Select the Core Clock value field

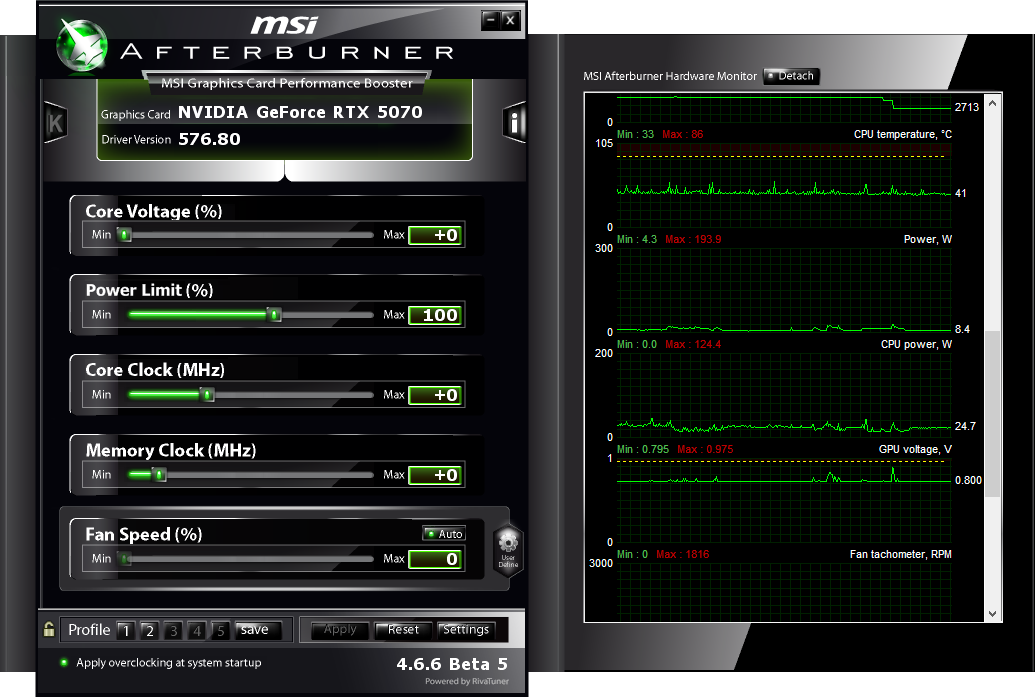click(436, 395)
